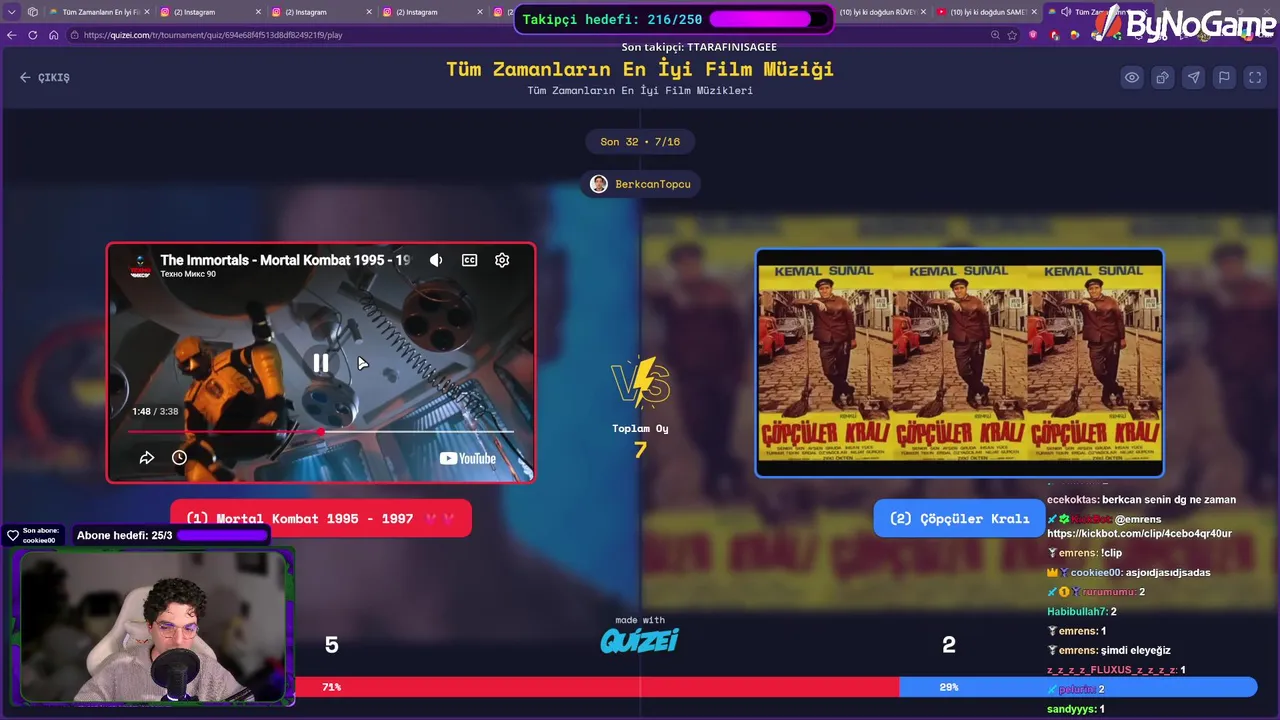
Task: Enter fullscreen mode with expand icon
Action: [1255, 77]
